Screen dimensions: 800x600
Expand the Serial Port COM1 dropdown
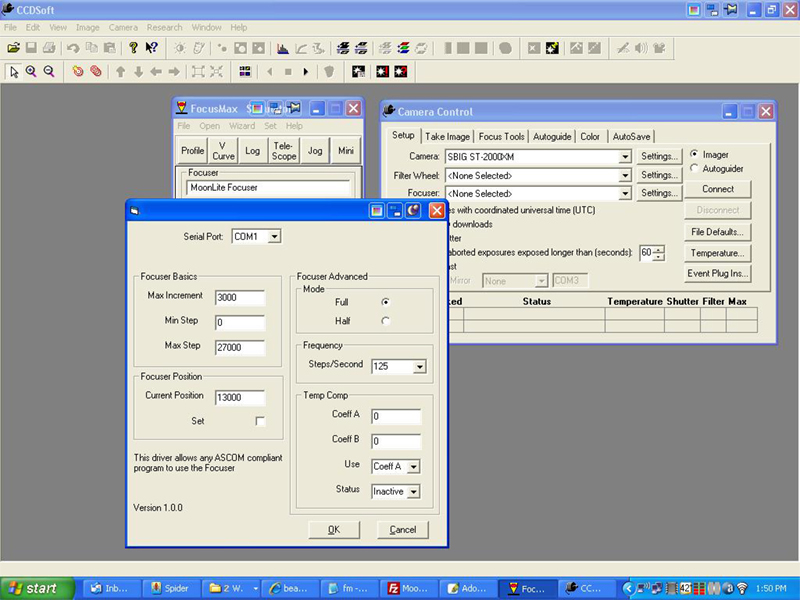point(274,237)
